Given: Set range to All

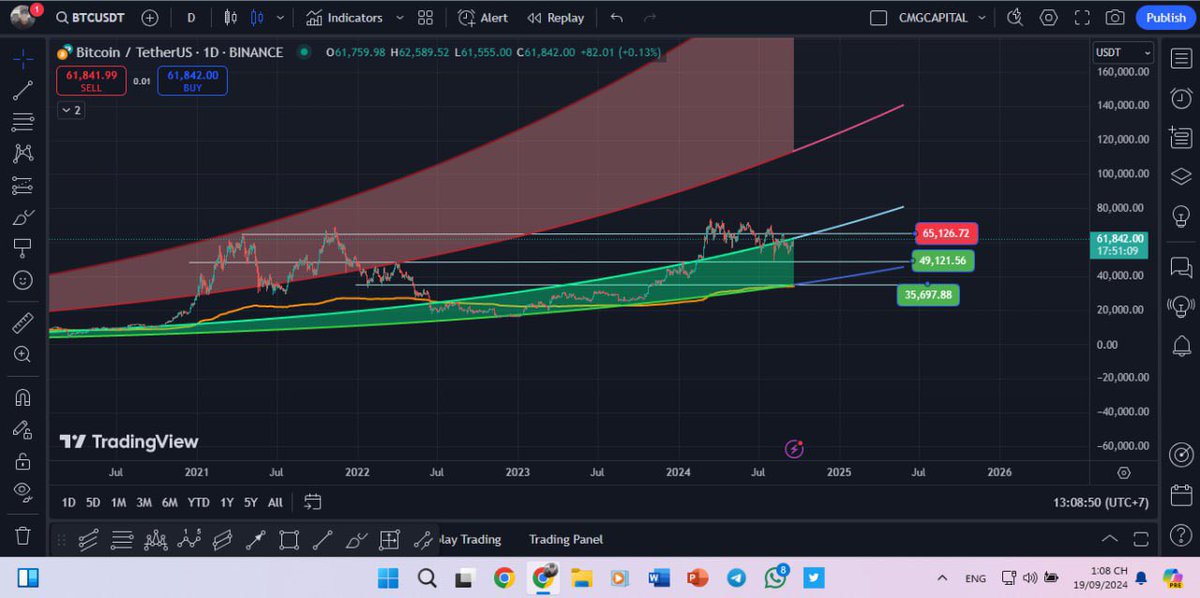Looking at the screenshot, I should click(x=275, y=502).
